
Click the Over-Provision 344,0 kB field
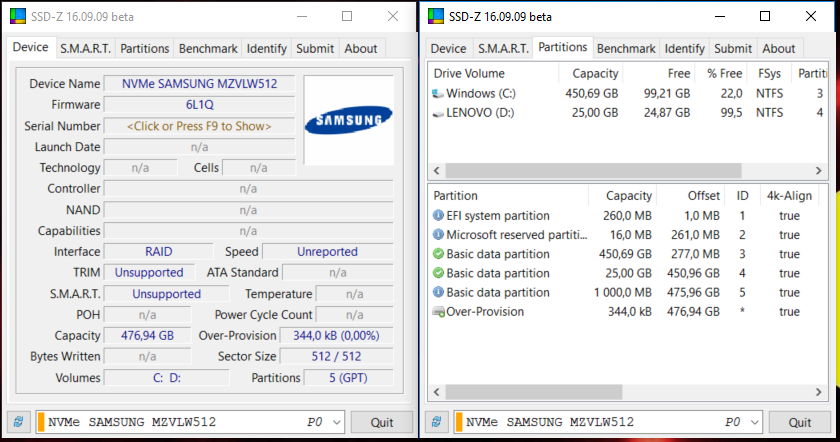pos(336,336)
